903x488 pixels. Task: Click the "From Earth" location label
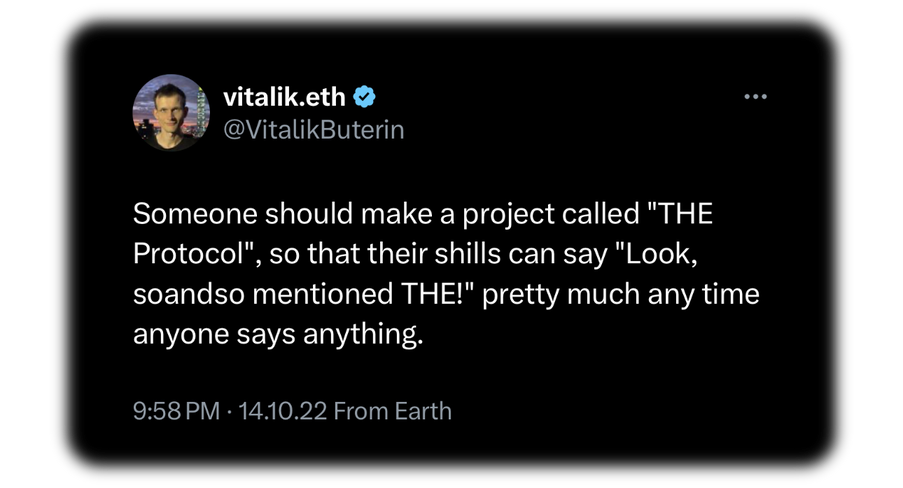pos(392,411)
